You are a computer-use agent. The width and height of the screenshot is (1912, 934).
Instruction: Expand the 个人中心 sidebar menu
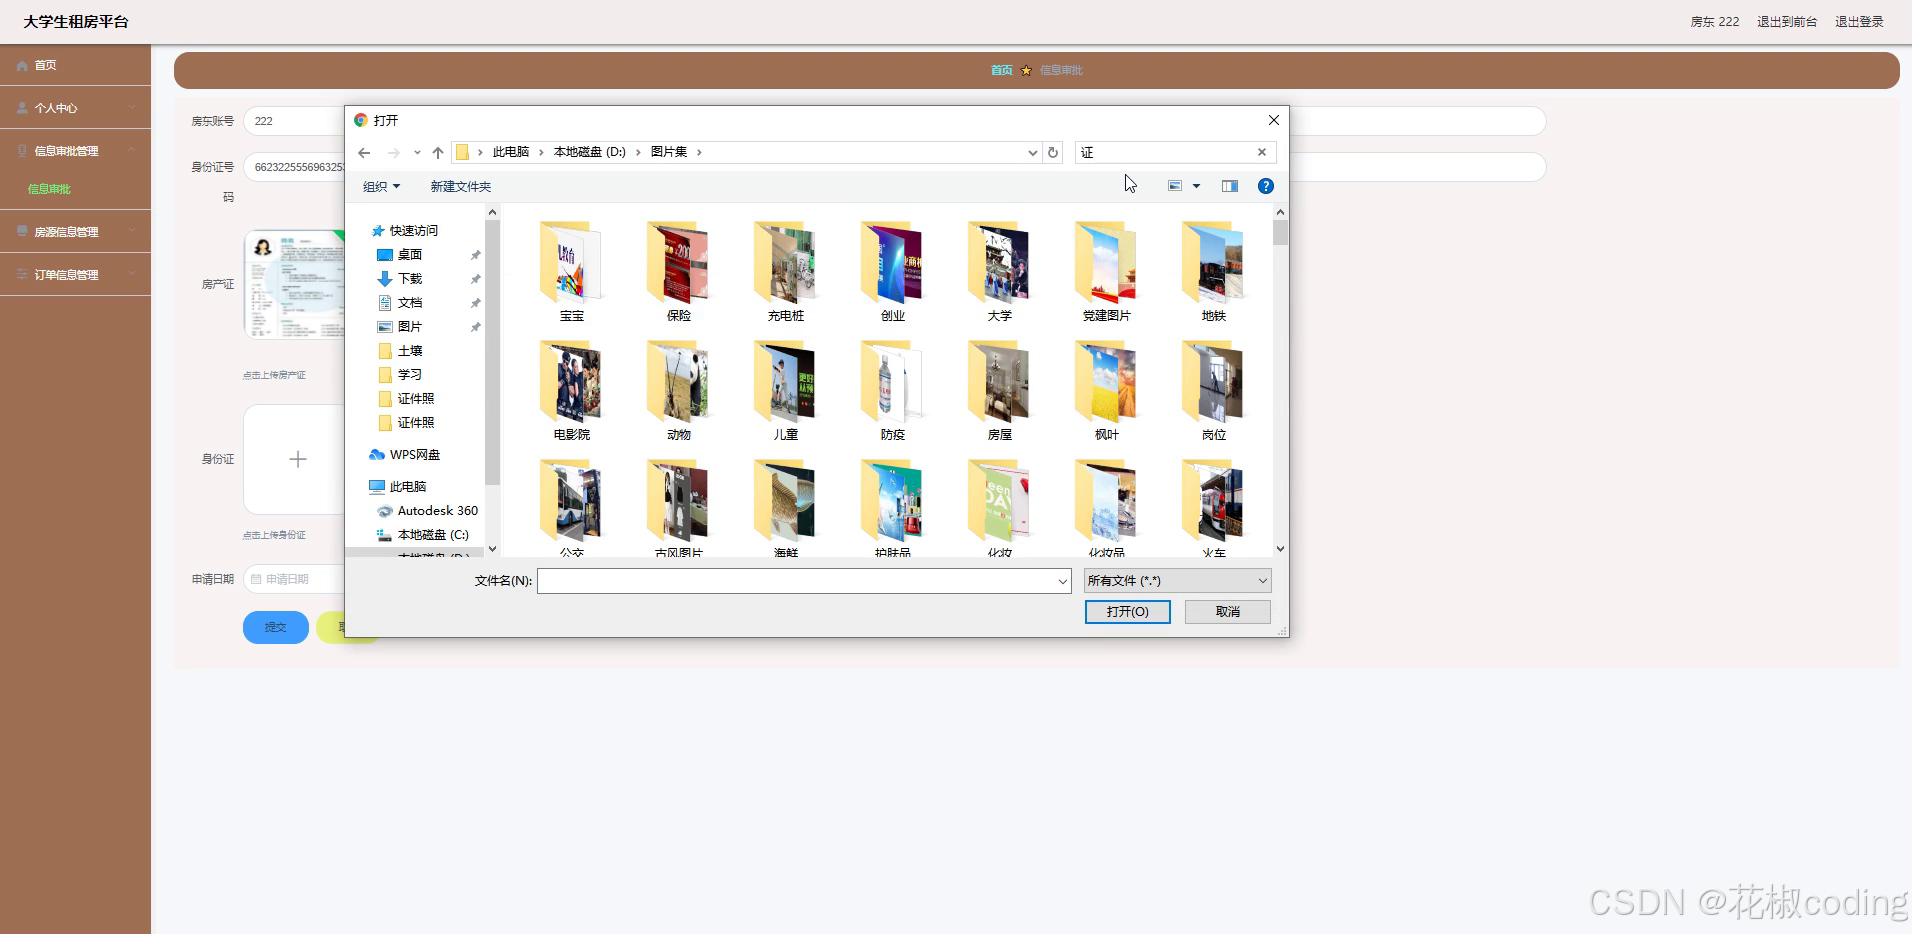click(x=75, y=108)
